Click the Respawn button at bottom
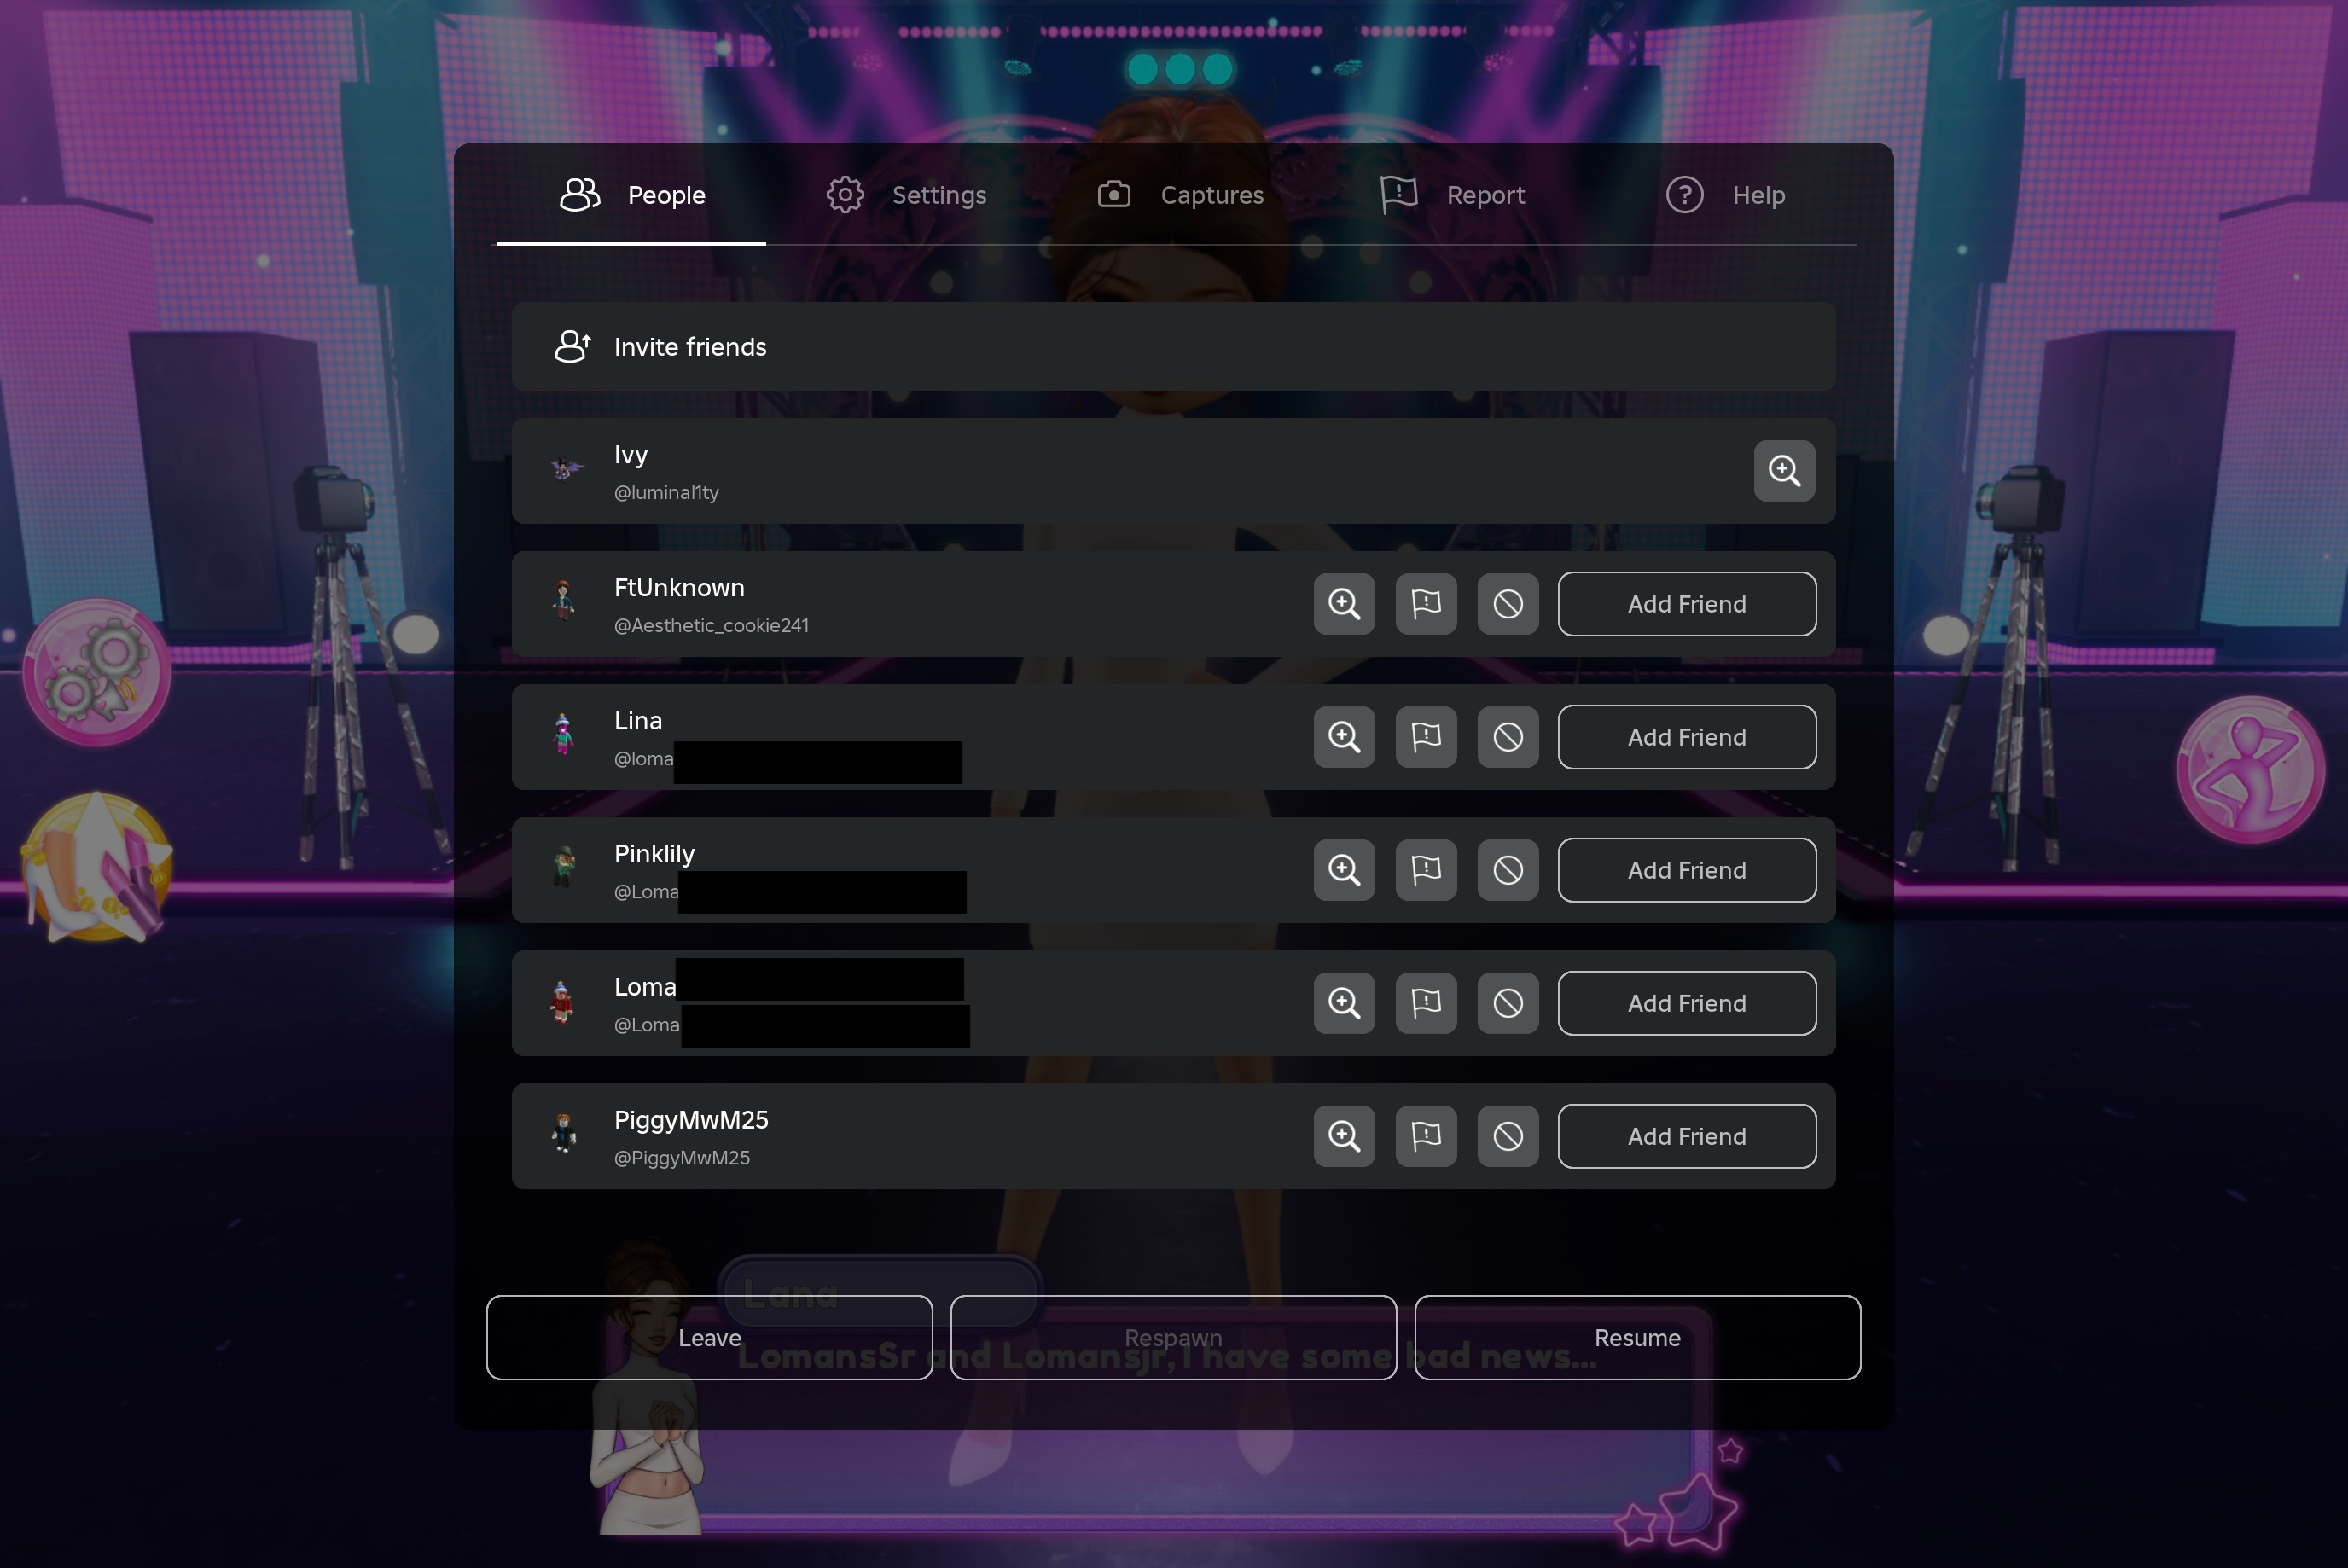 pos(1172,1337)
